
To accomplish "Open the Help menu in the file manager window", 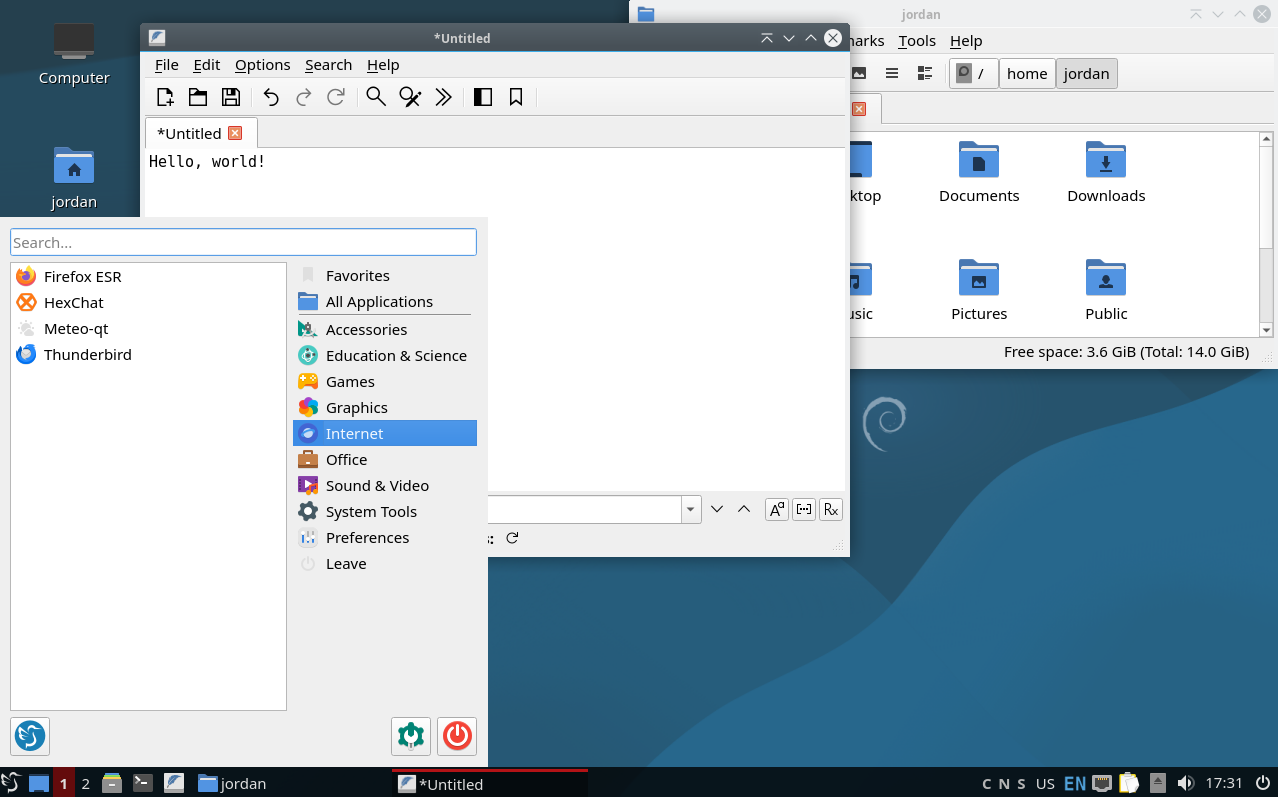I will point(966,41).
